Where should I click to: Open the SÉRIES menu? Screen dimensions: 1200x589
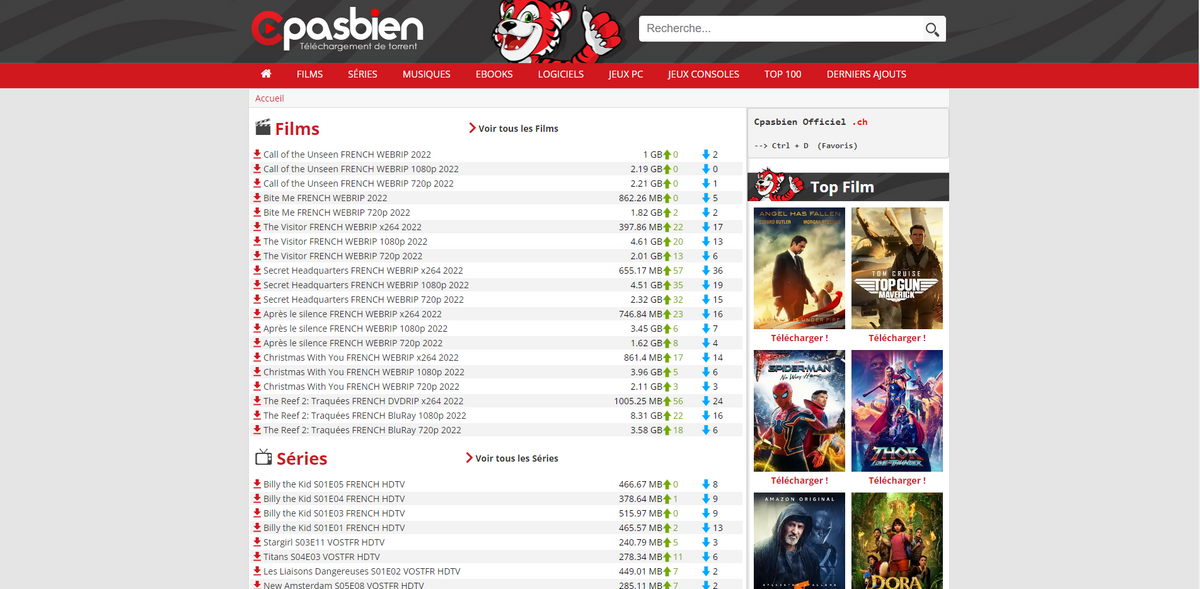coord(363,74)
